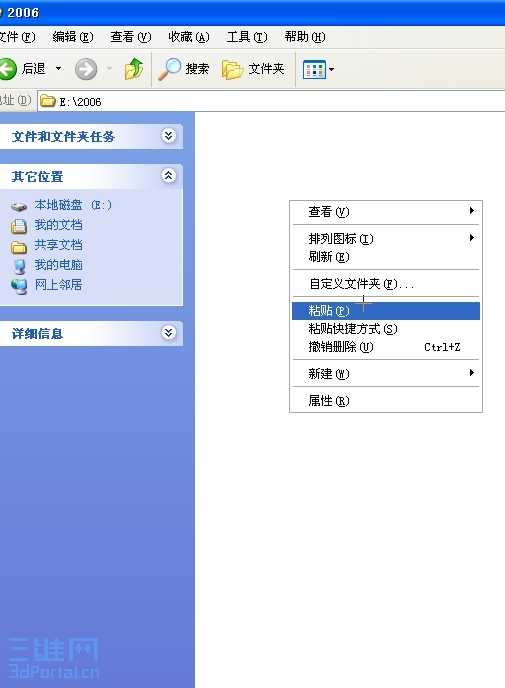Image resolution: width=505 pixels, height=688 pixels.
Task: Open the 本地磁盘 (E:) link
Action: (73, 205)
